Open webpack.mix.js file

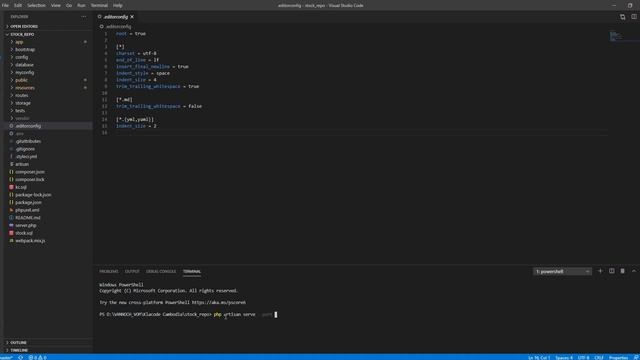click(x=30, y=240)
